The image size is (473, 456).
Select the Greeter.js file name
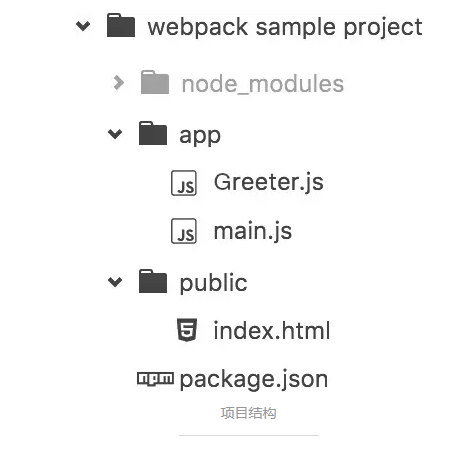(269, 183)
